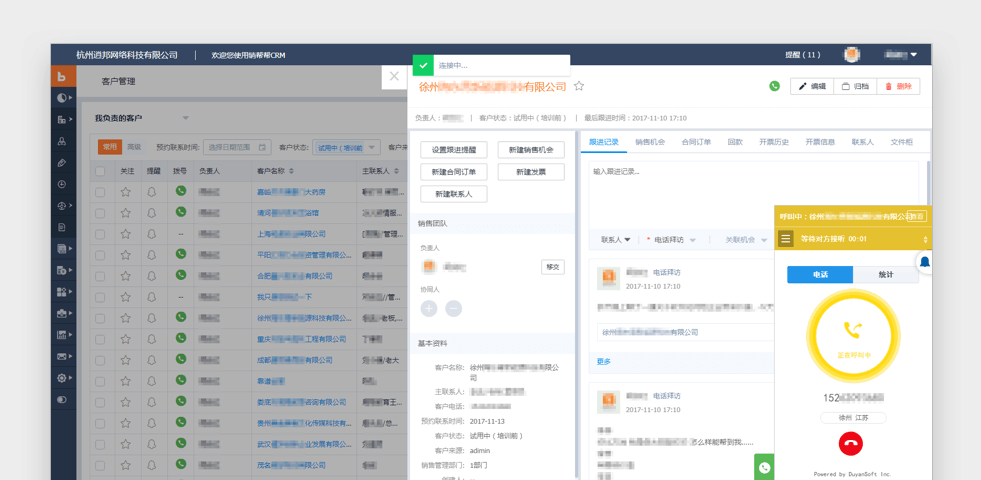Viewport: 981px width, 480px height.
Task: Open the 客户状态 filter dropdown
Action: (x=345, y=147)
